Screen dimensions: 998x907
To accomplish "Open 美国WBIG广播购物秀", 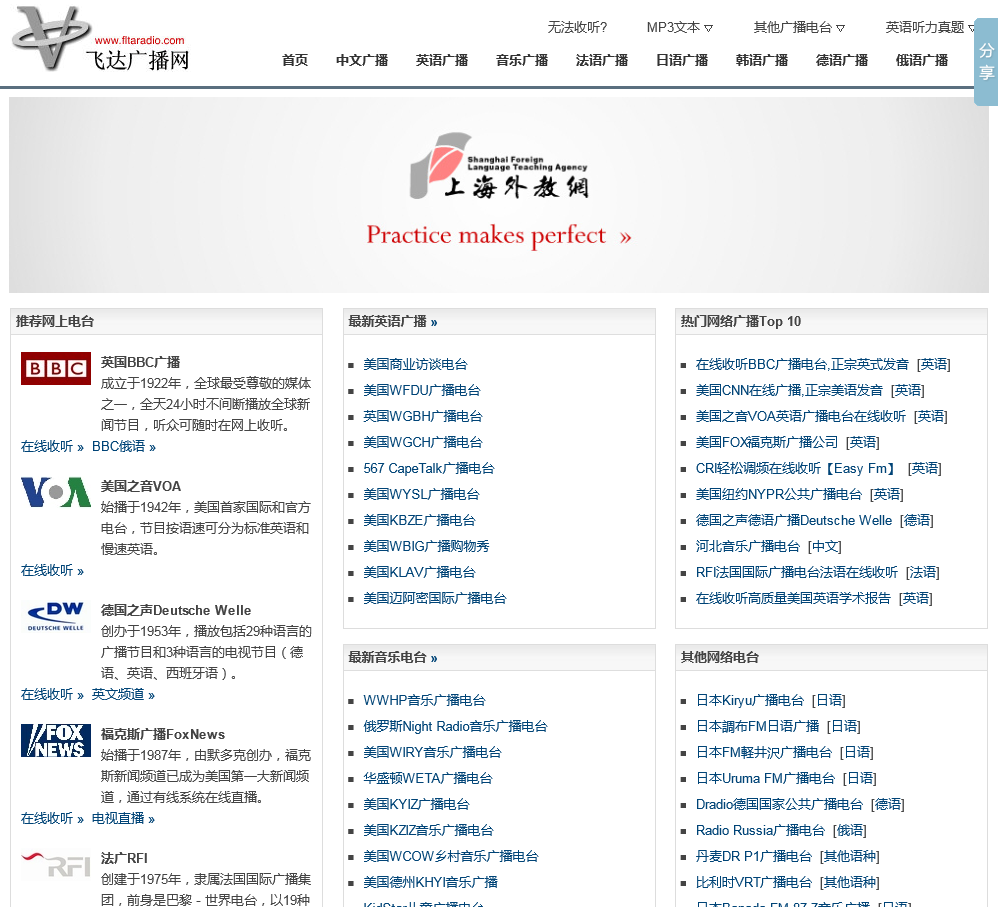I will pos(426,547).
